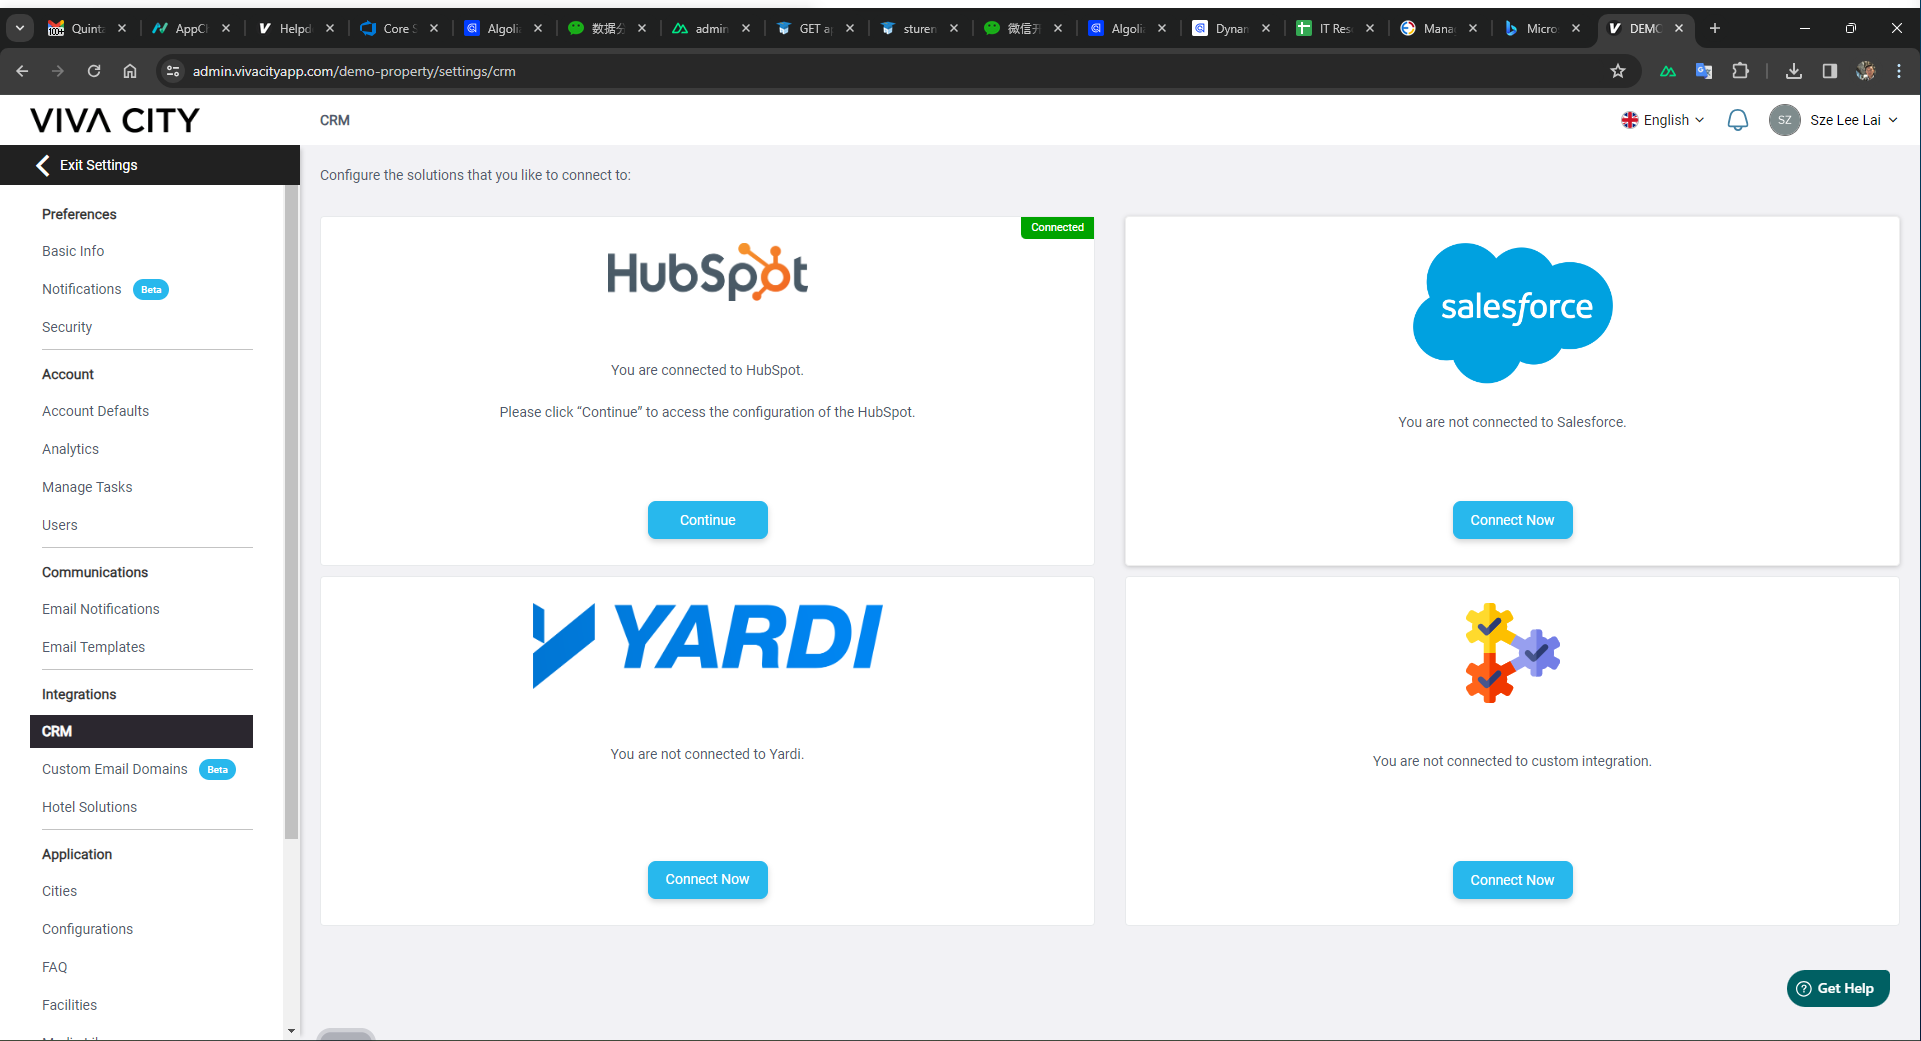Select CRM in the sidebar
Viewport: 1921px width, 1041px height.
(141, 731)
